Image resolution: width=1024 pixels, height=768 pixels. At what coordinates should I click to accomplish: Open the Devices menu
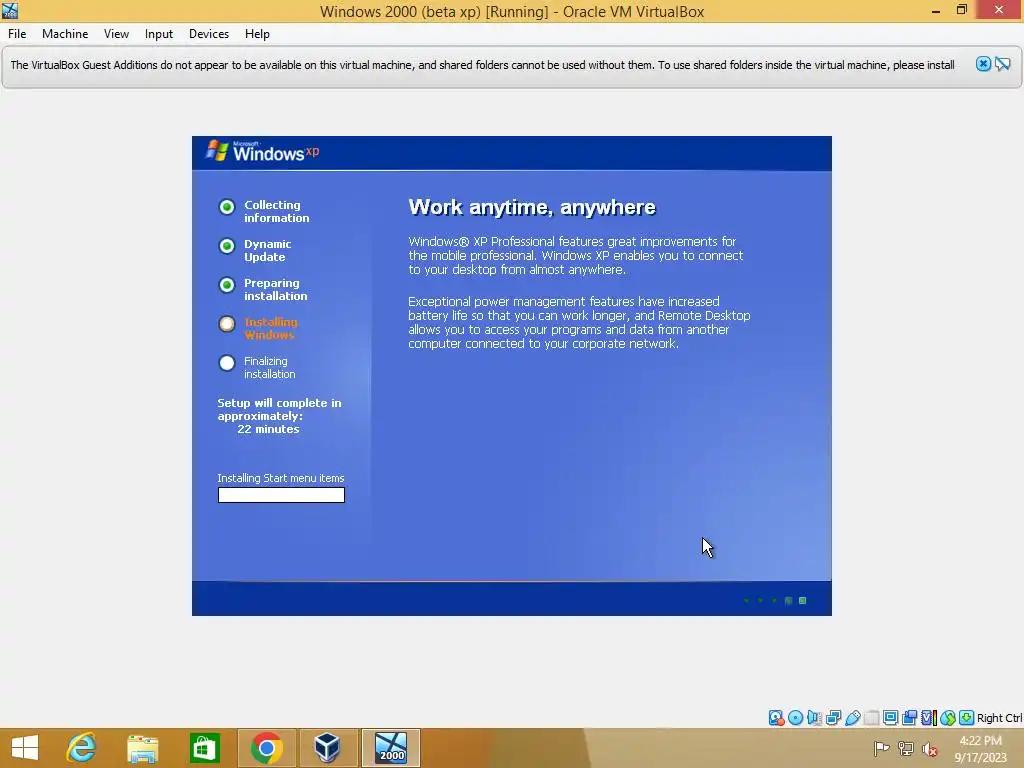(209, 34)
